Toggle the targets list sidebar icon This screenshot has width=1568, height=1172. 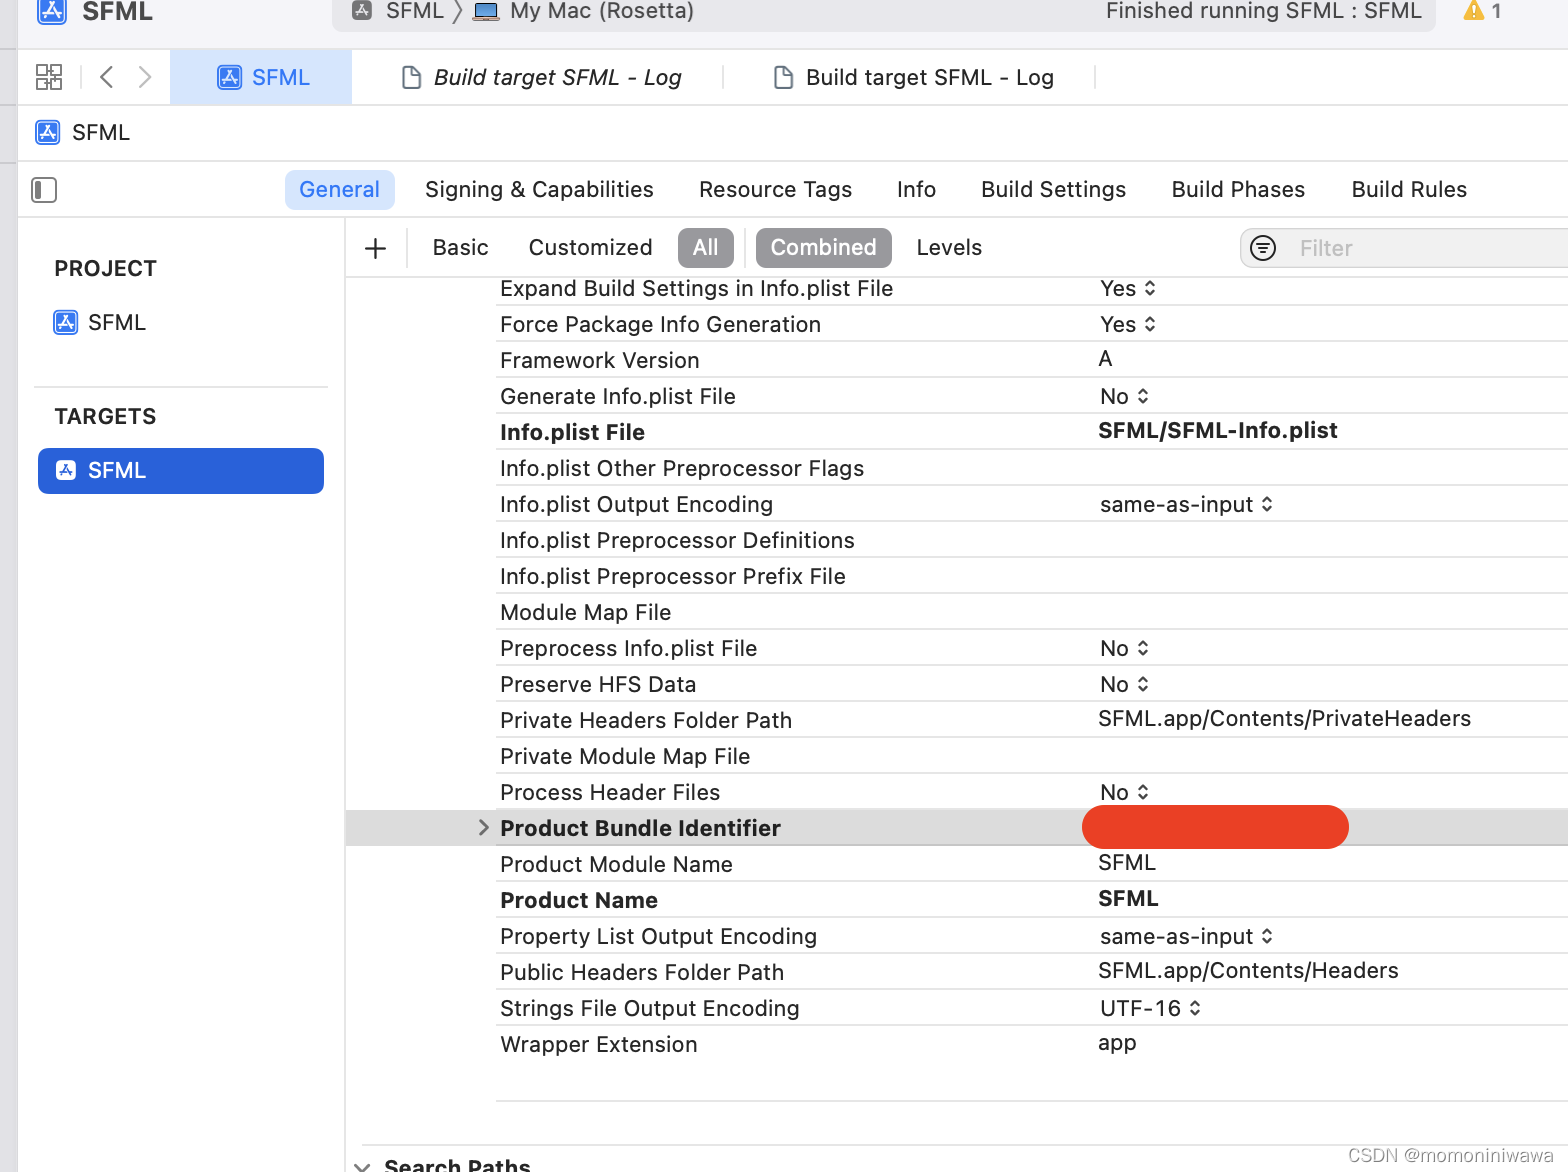tap(44, 189)
